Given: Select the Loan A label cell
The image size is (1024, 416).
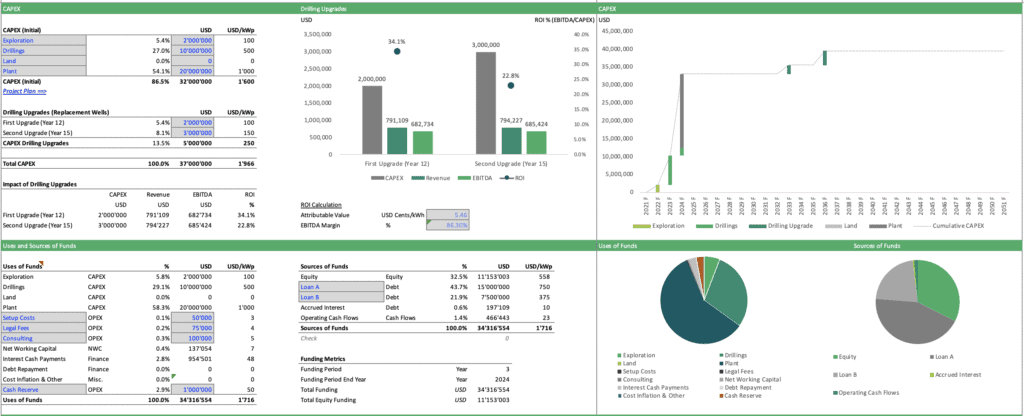Looking at the screenshot, I should [341, 287].
